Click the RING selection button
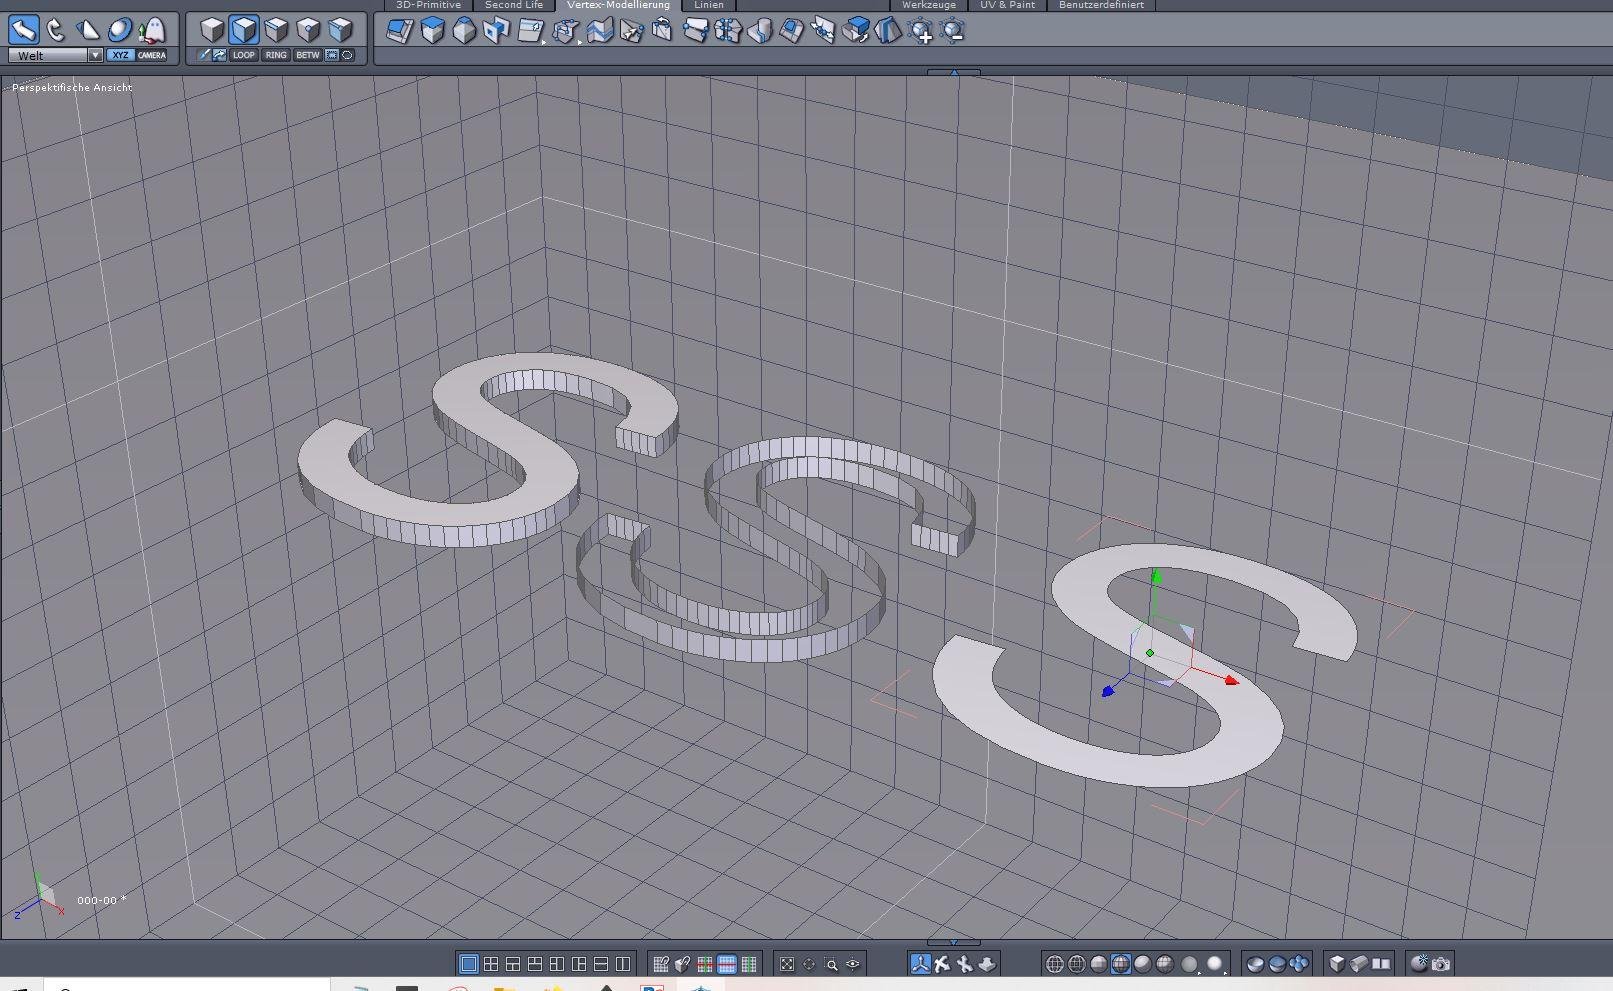This screenshot has width=1613, height=991. (x=276, y=55)
